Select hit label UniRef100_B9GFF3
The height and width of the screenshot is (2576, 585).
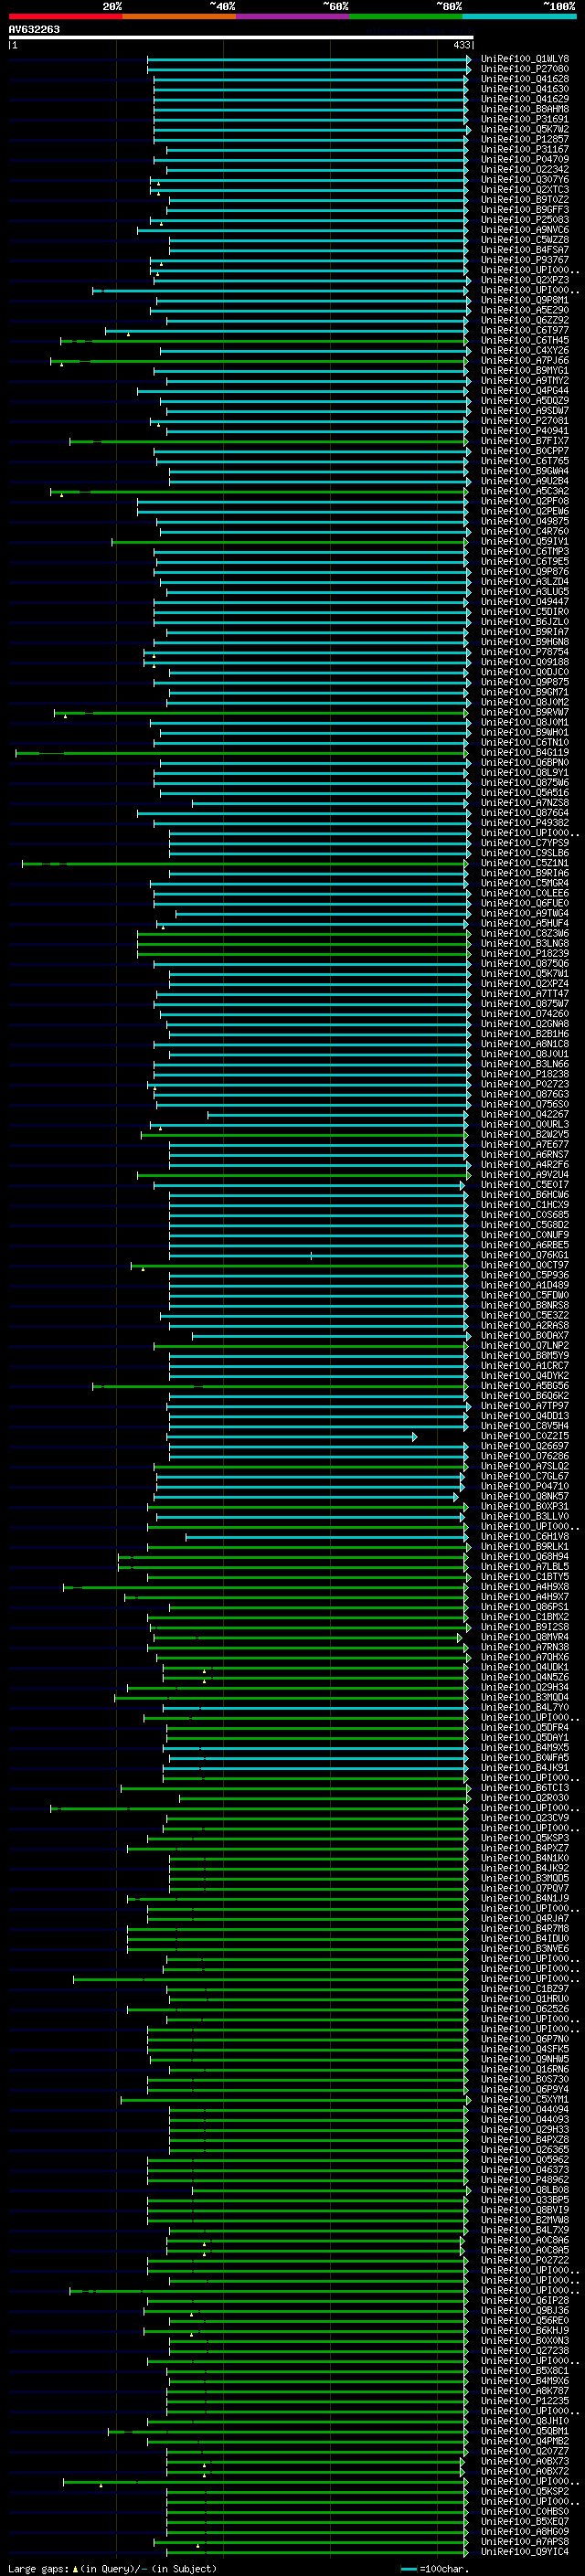(x=525, y=210)
